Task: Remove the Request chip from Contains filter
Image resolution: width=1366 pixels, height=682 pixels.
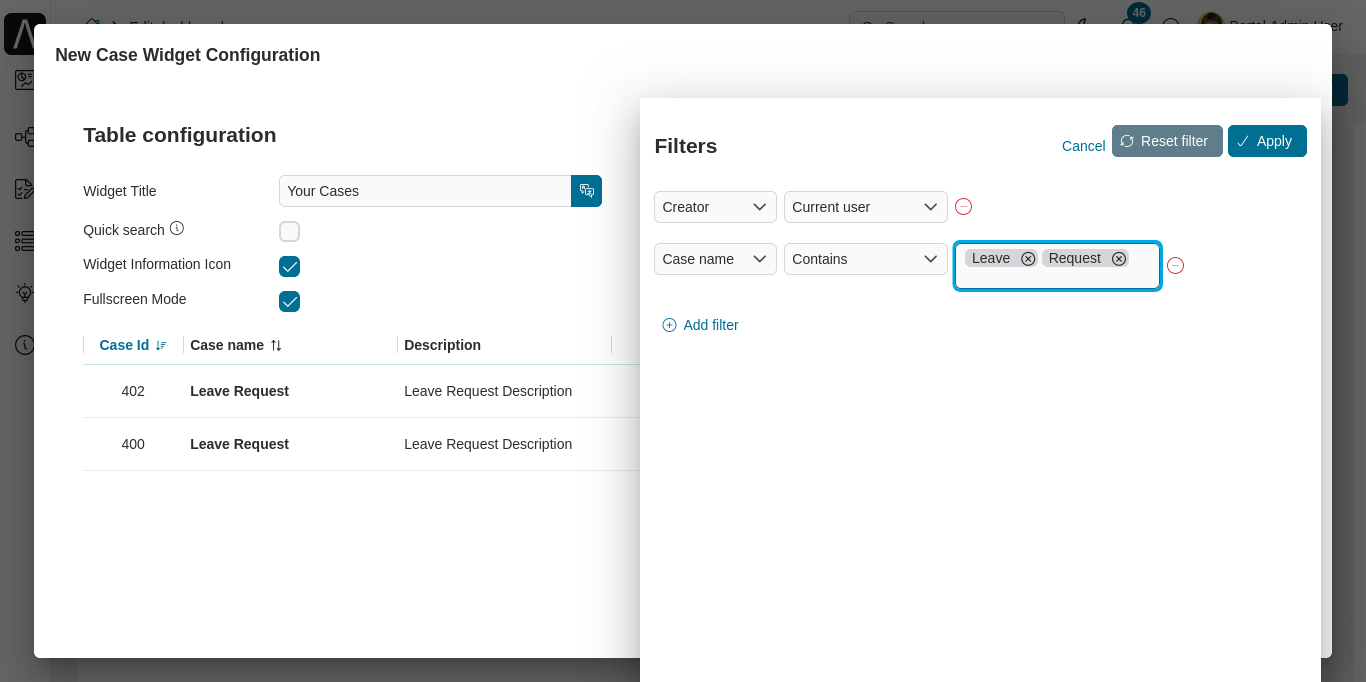Action: click(1119, 258)
